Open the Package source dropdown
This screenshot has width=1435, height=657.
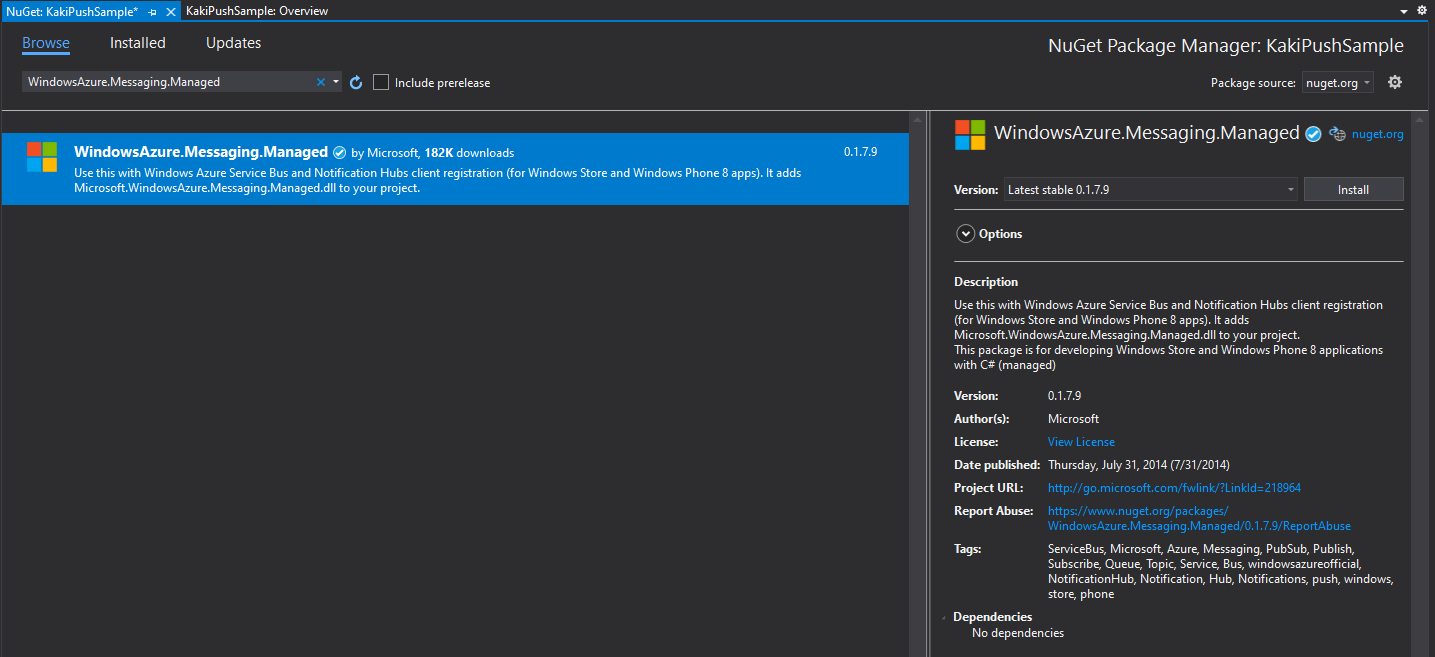[x=1338, y=83]
